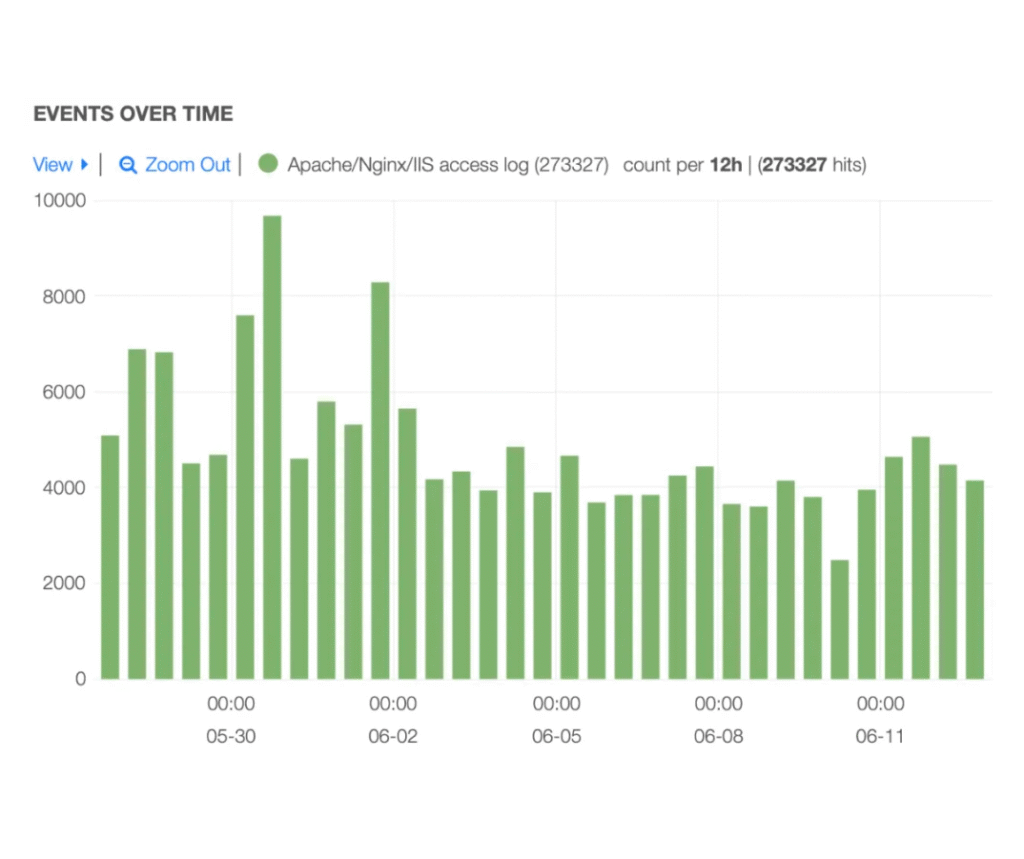Click the 05-30 date axis label
Screen dimensions: 1024x859
231,737
